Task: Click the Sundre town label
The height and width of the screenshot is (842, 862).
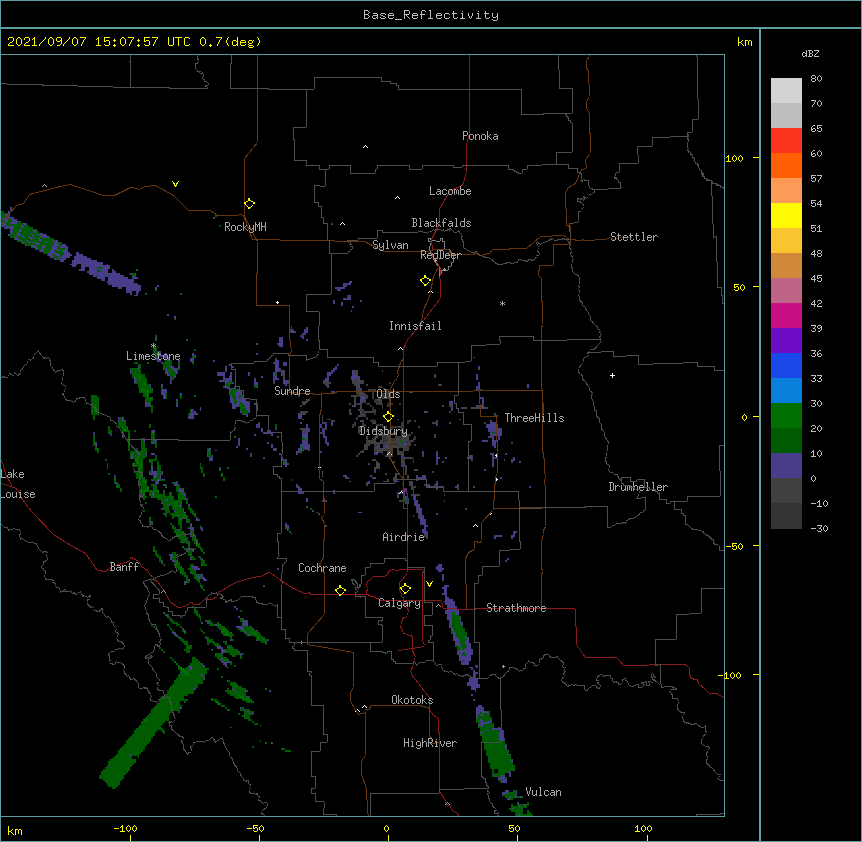Action: [x=292, y=391]
